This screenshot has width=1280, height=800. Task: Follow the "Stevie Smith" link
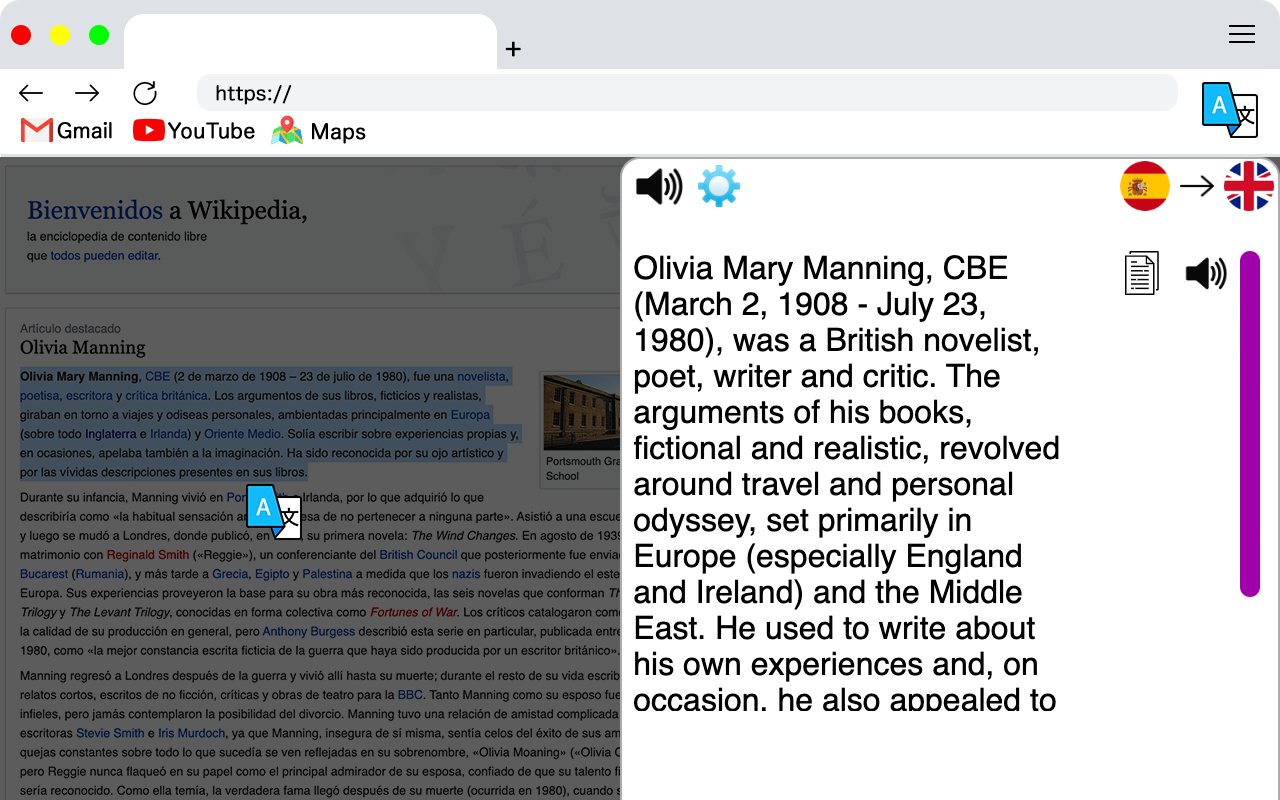click(x=110, y=733)
